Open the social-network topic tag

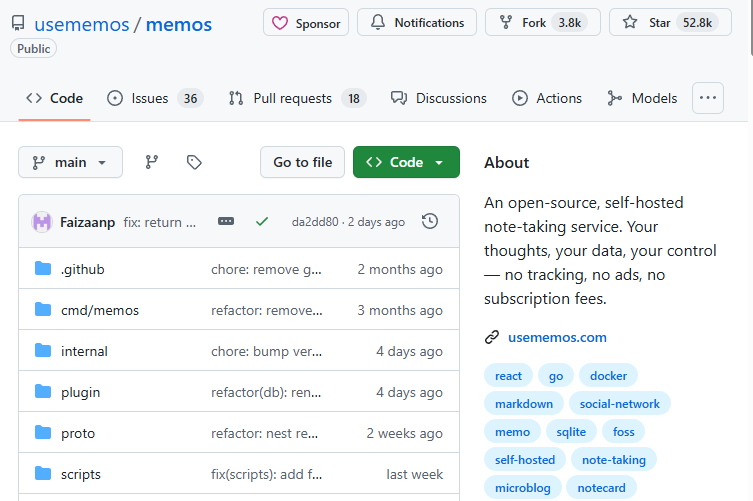(x=619, y=403)
